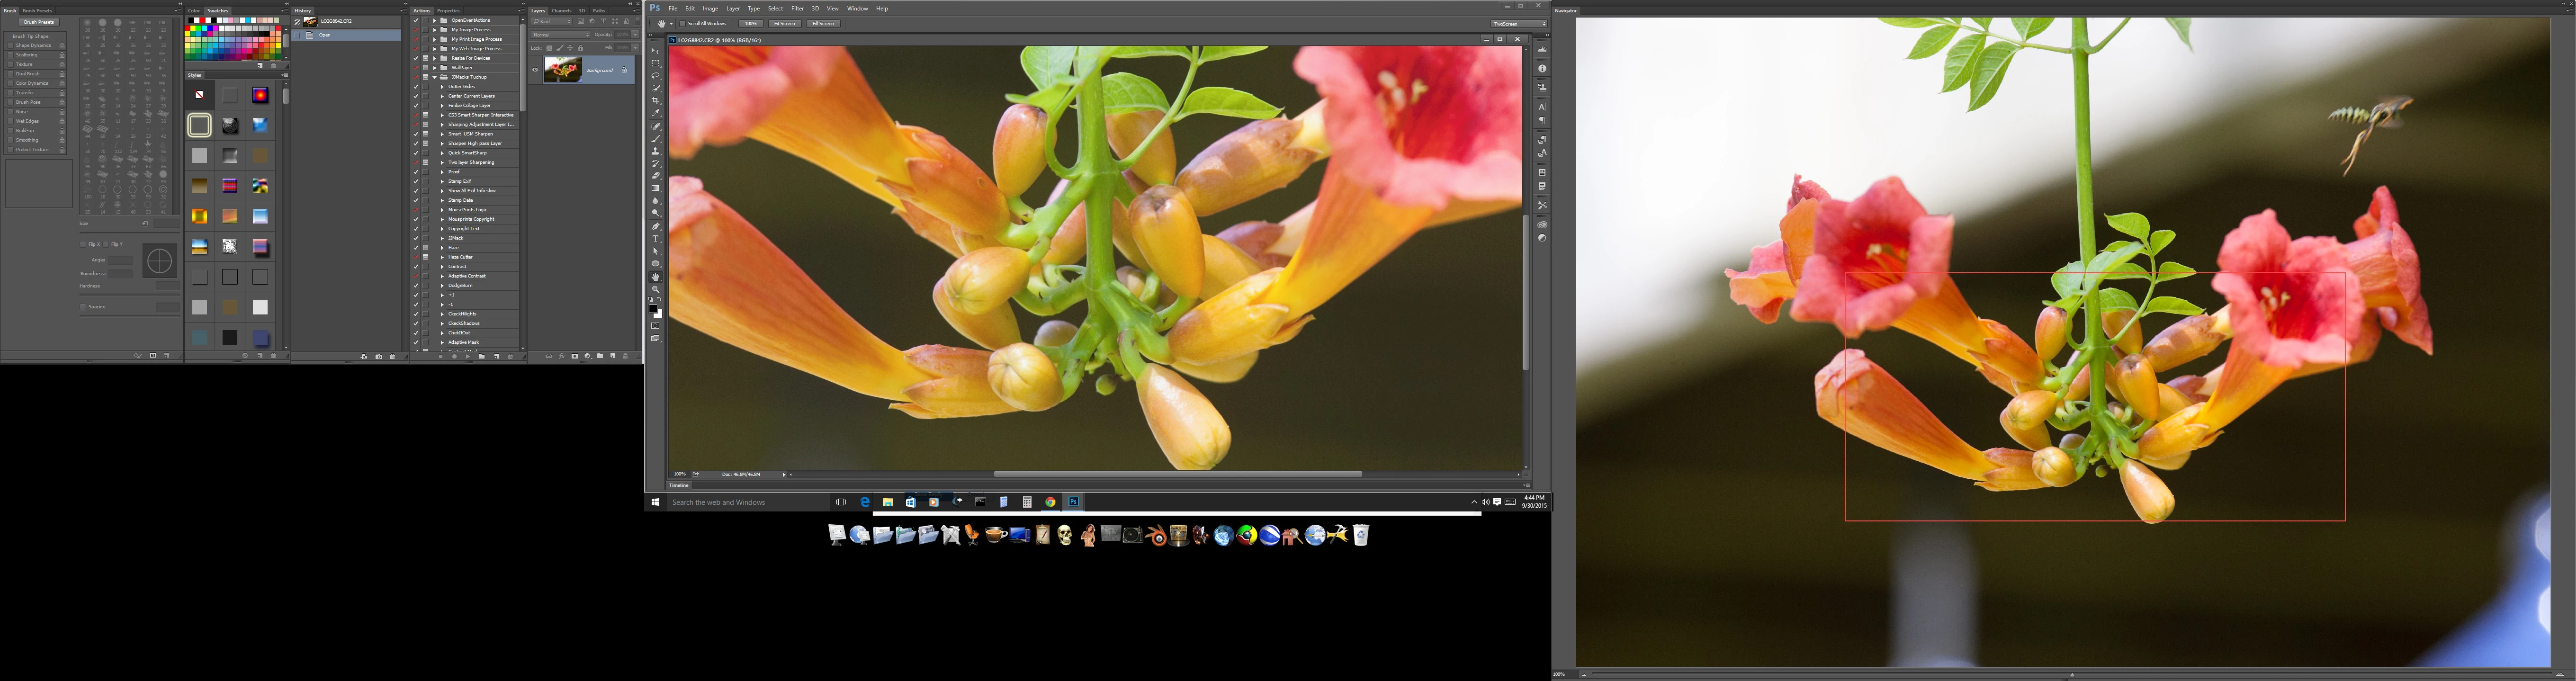Select the Crop tool
Image resolution: width=2576 pixels, height=681 pixels.
pos(656,100)
